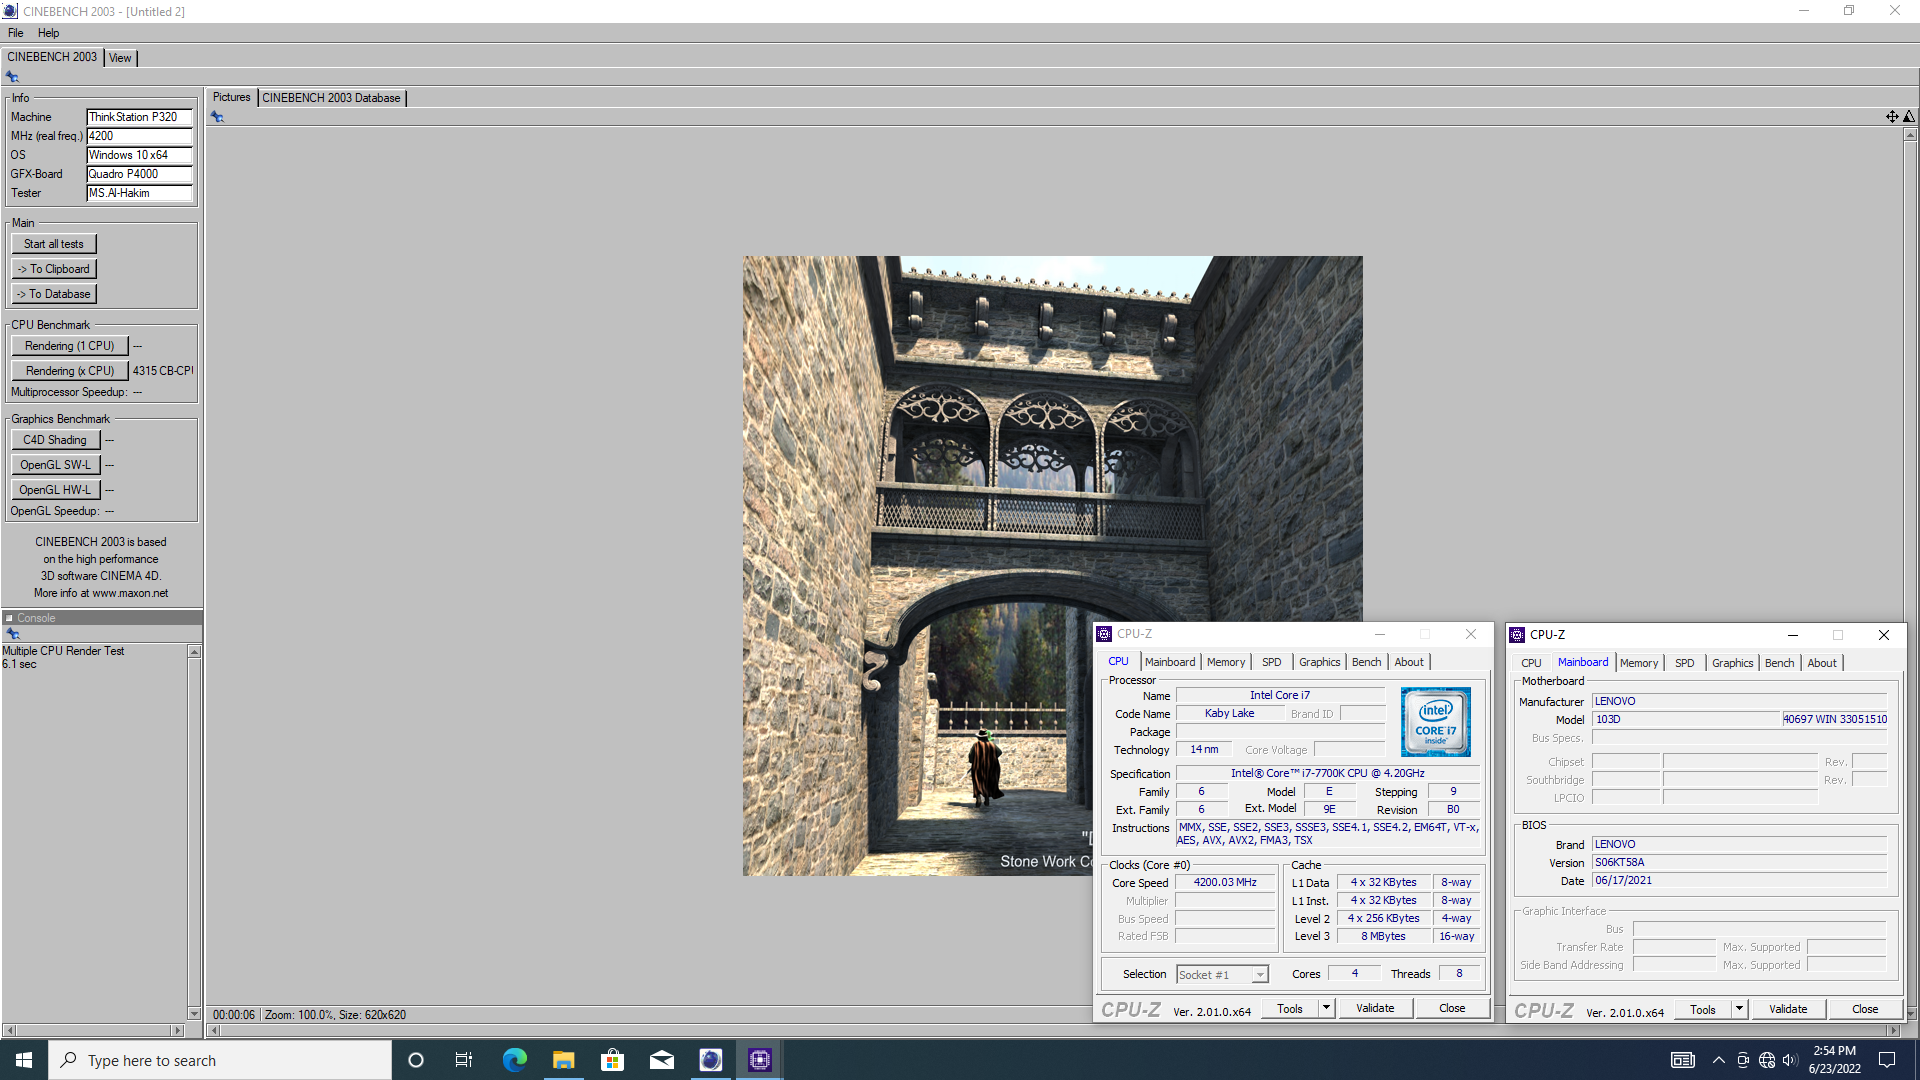The width and height of the screenshot is (1920, 1080).
Task: Run Rendering (1 CPU) benchmark
Action: [x=70, y=346]
